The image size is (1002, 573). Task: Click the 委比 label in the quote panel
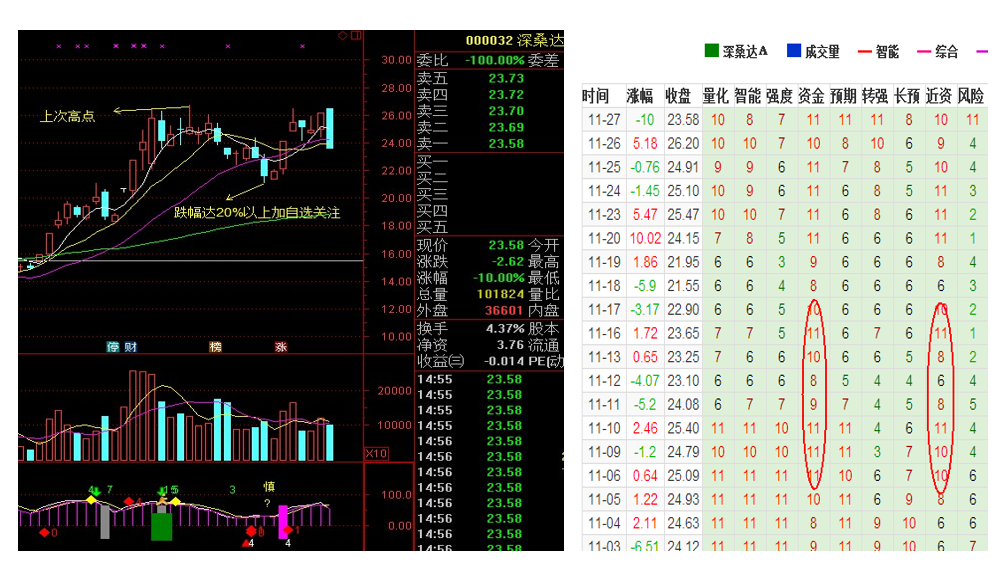click(x=433, y=60)
